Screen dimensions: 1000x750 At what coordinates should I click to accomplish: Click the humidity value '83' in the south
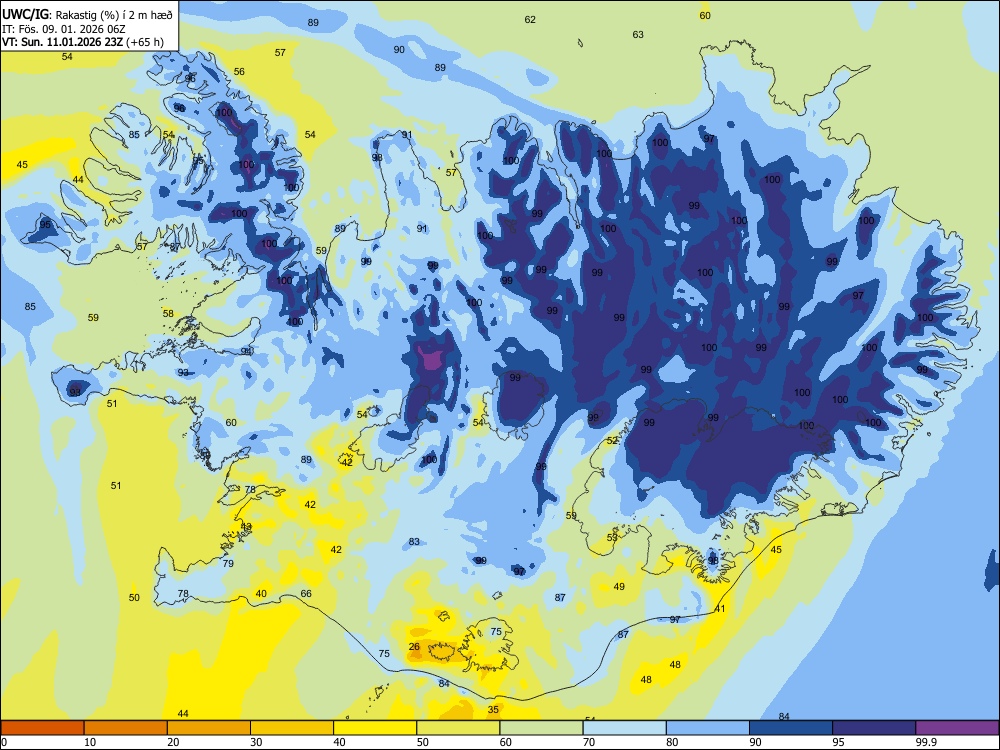415,541
